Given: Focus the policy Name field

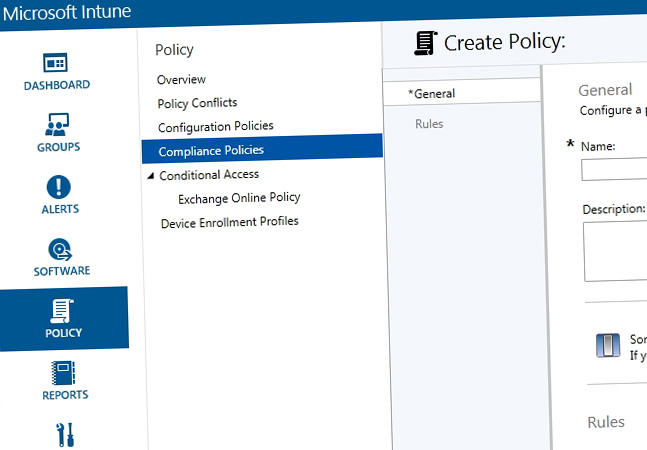Looking at the screenshot, I should point(614,169).
